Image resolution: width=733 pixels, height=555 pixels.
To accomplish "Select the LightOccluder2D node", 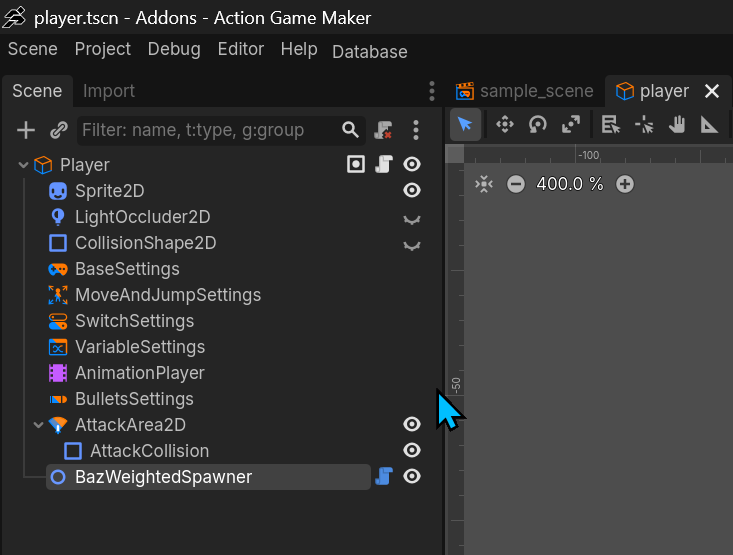I will click(x=143, y=217).
